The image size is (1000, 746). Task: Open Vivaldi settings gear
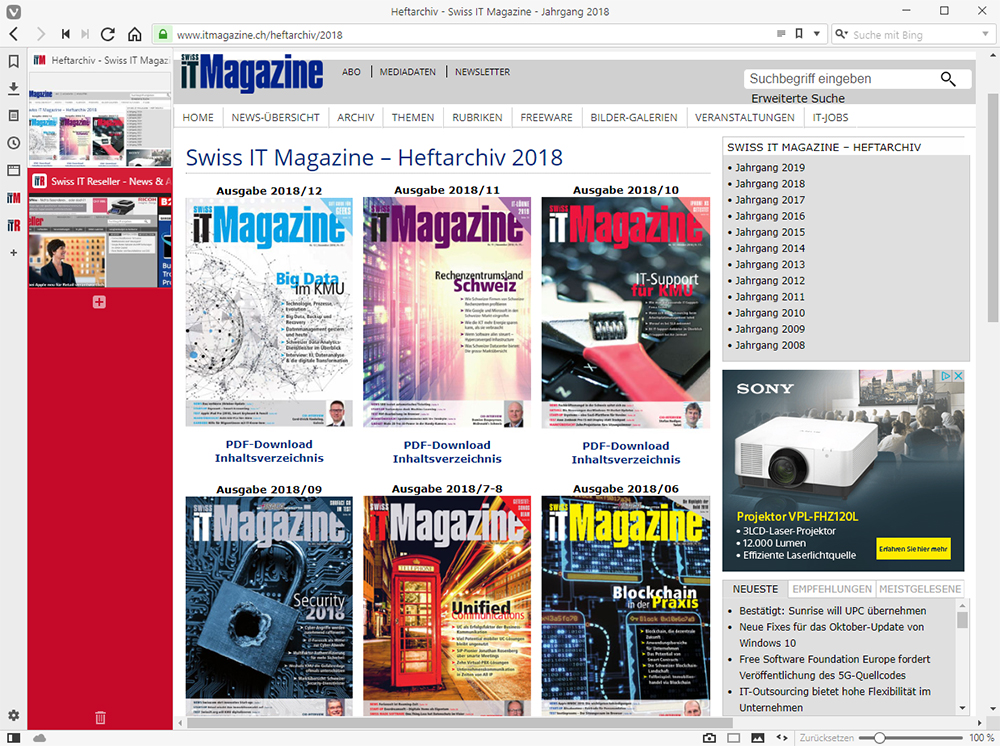tap(13, 715)
